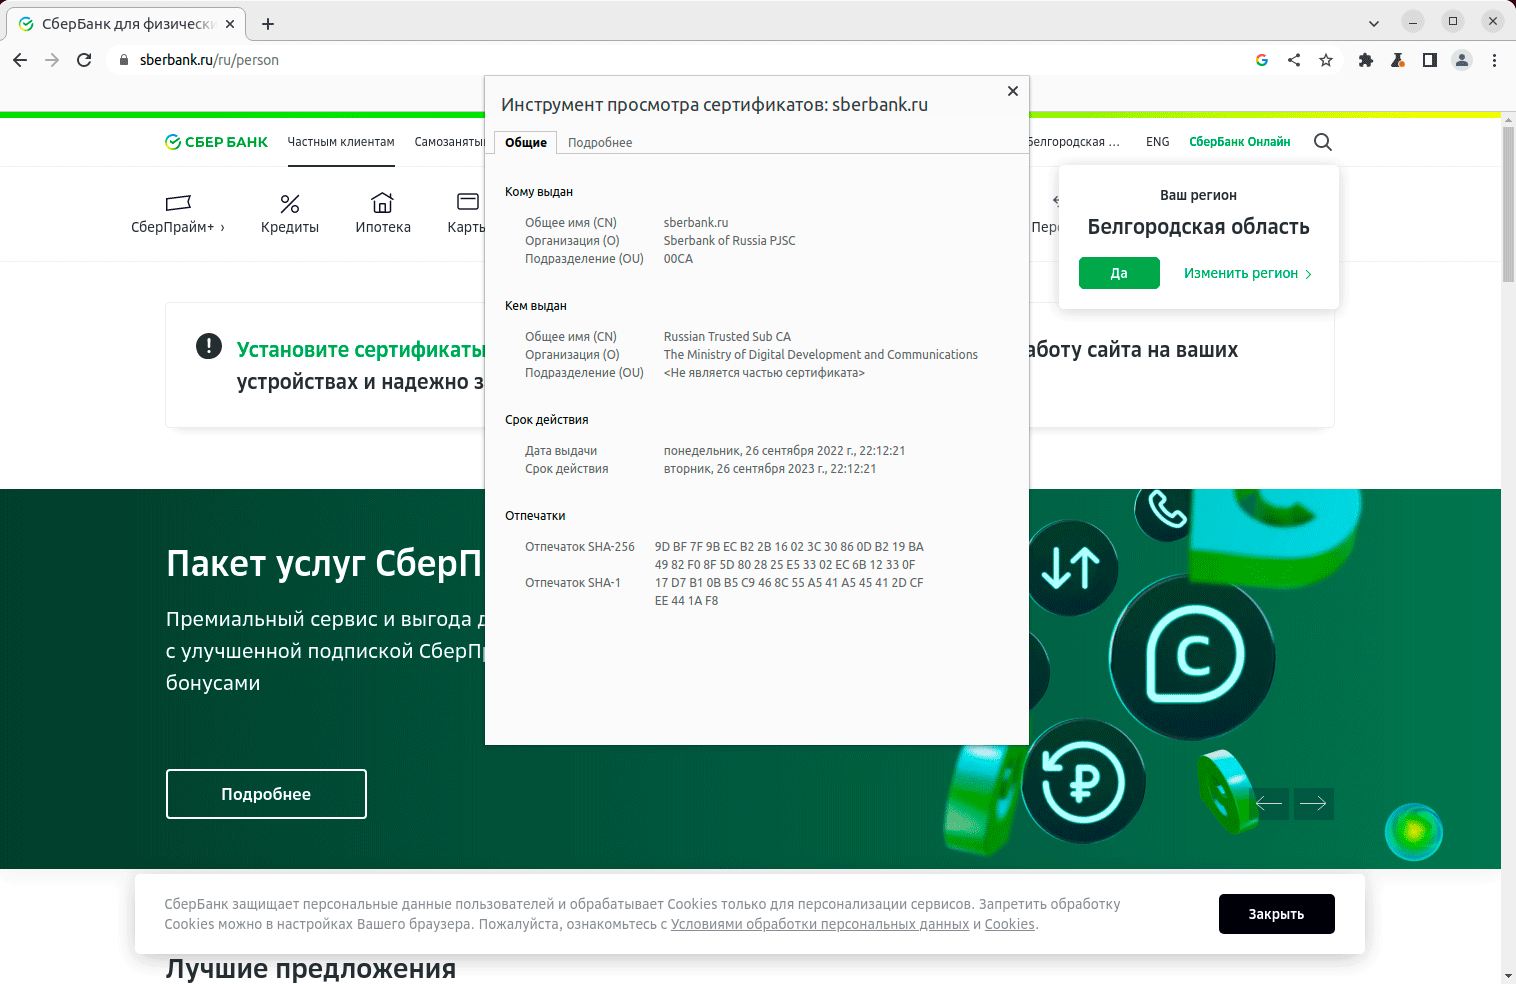The image size is (1516, 984).
Task: Open the Установите сертификаты link
Action: pos(361,350)
